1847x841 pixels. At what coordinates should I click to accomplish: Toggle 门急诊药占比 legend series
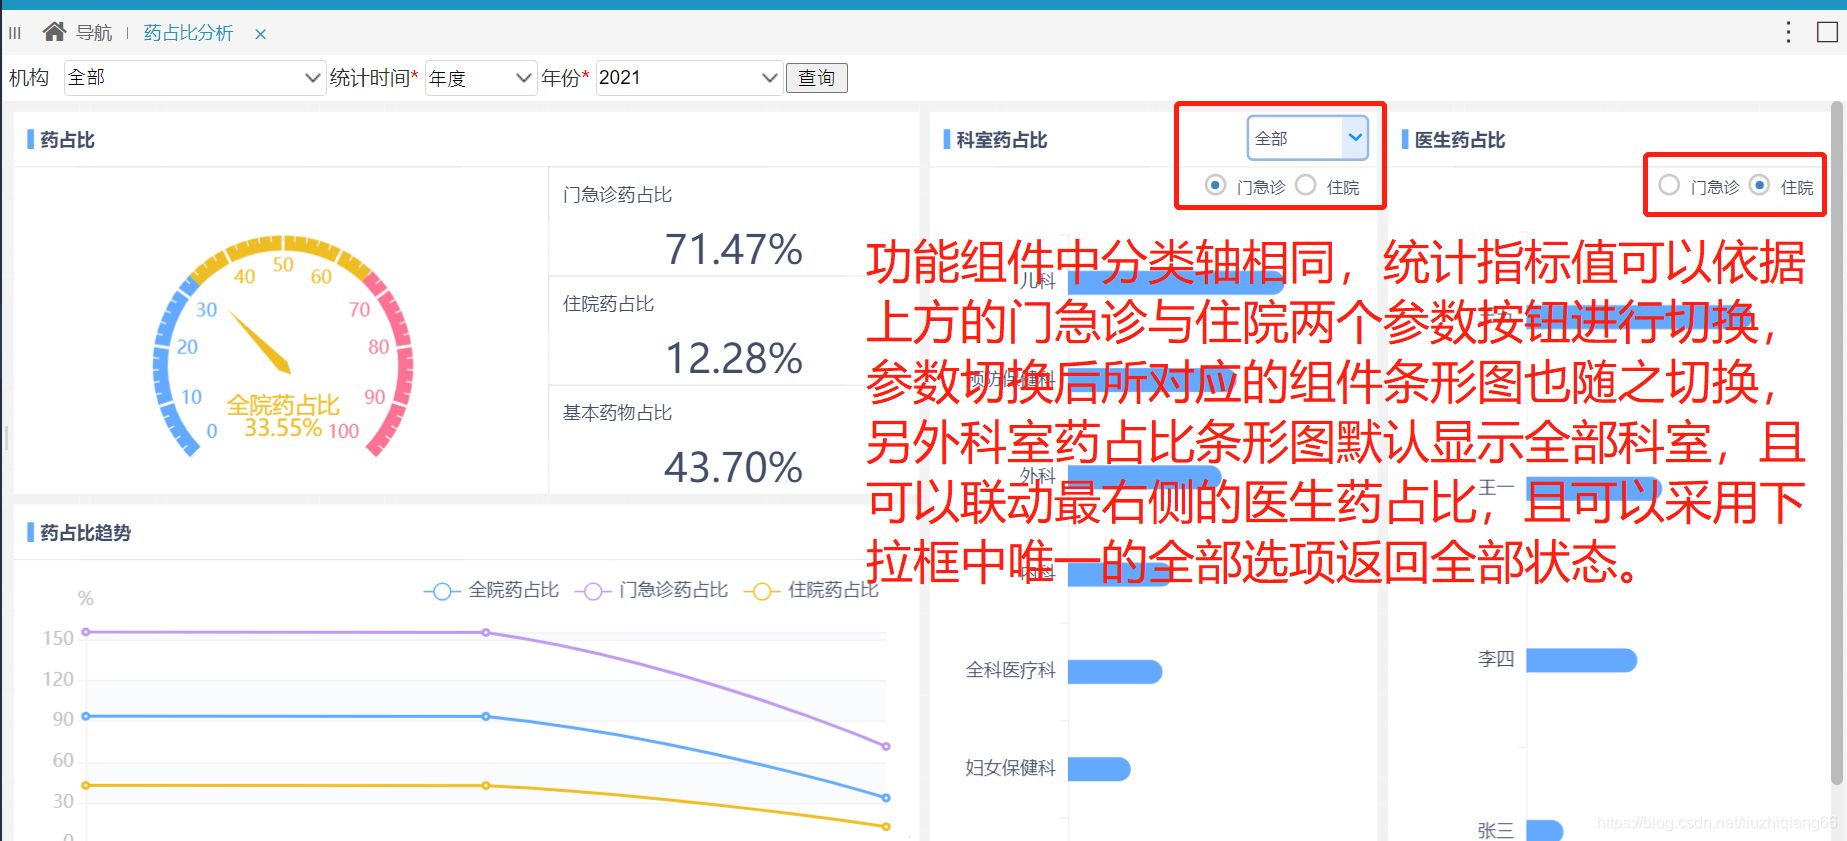651,591
